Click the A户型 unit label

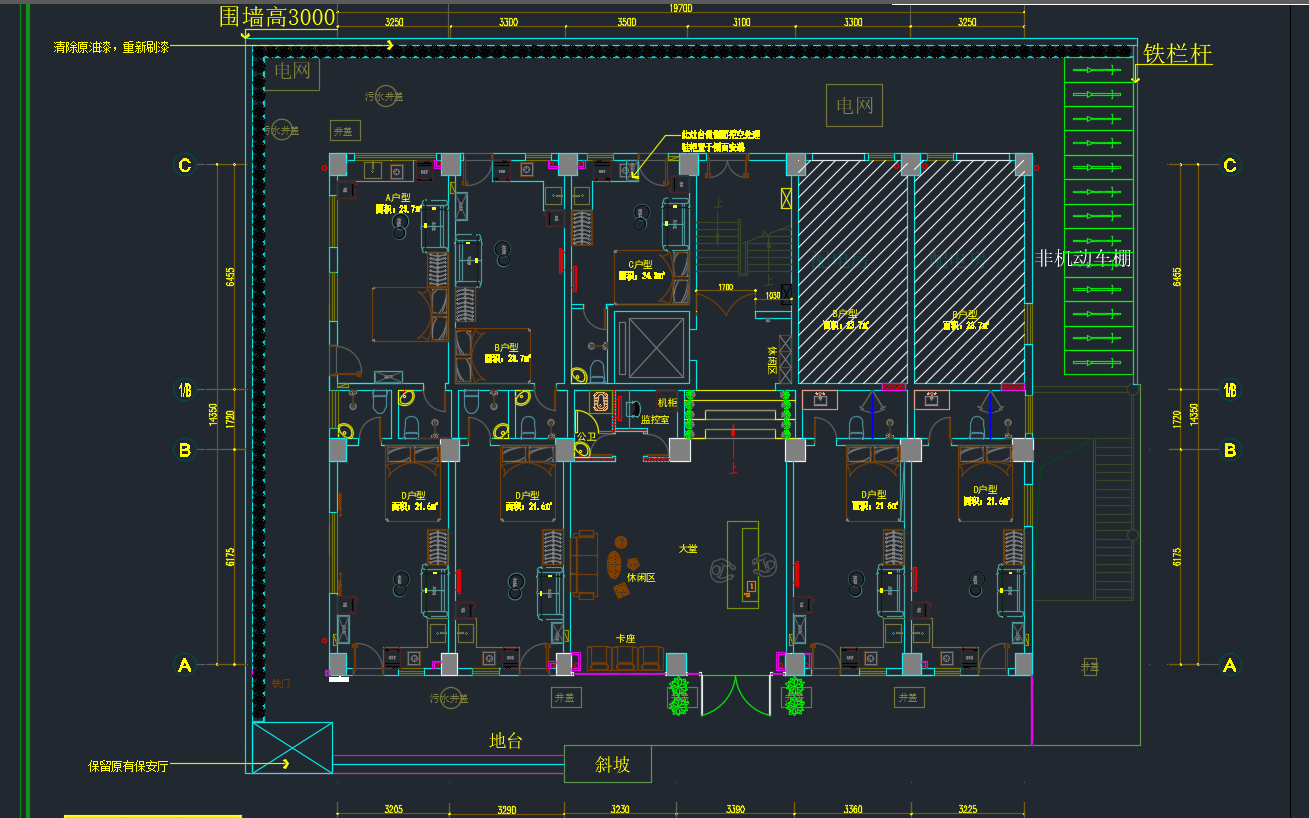tap(398, 198)
